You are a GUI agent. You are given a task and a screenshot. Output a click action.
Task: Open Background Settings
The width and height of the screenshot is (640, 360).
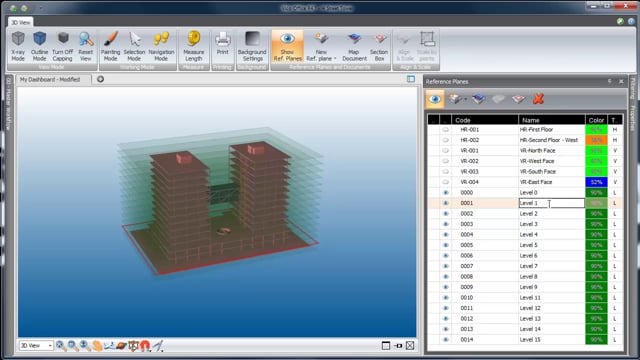(x=252, y=47)
